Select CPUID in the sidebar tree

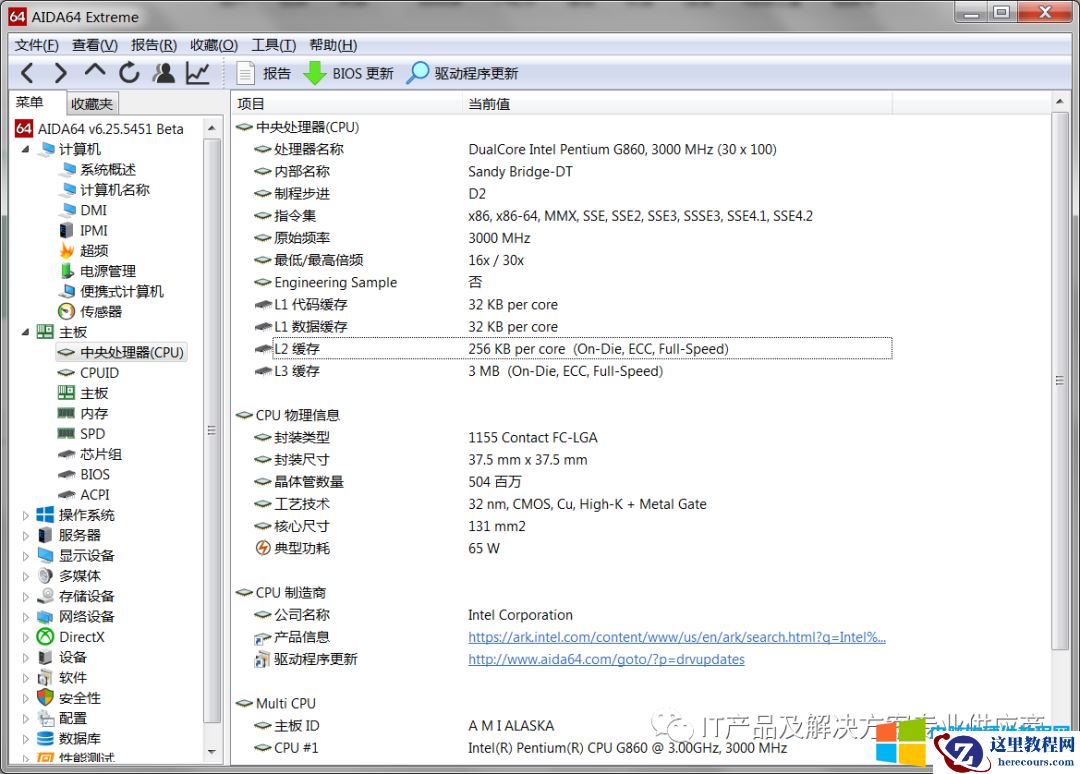click(x=99, y=373)
